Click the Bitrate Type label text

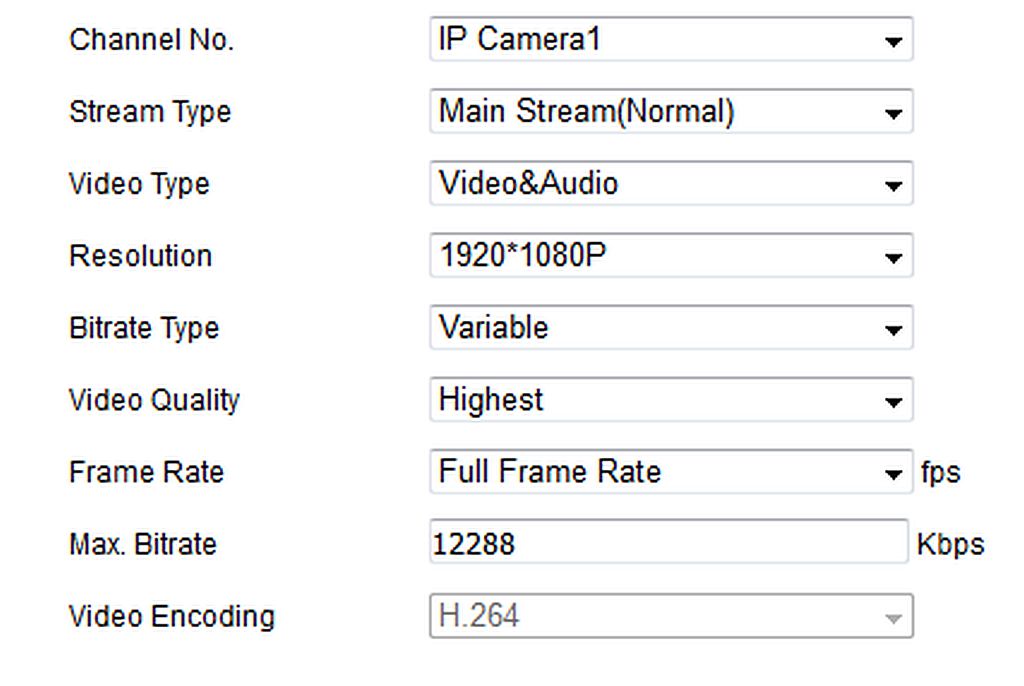pyautogui.click(x=144, y=328)
